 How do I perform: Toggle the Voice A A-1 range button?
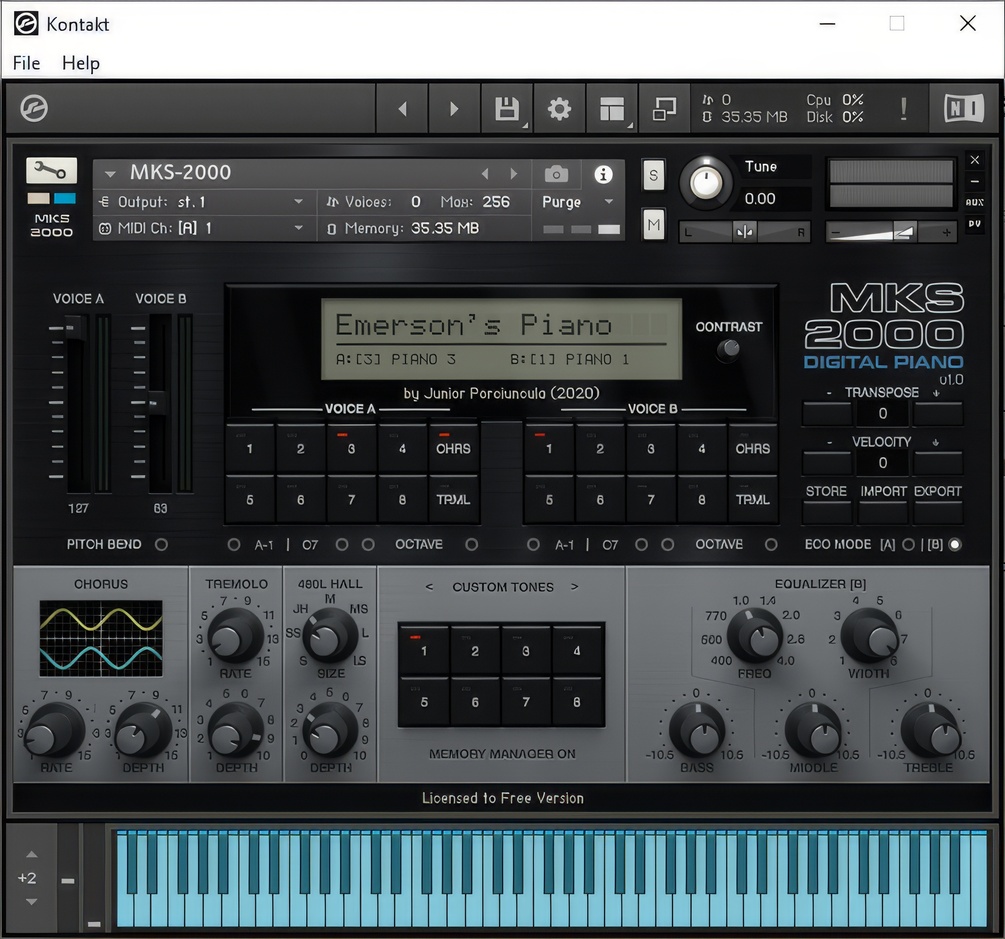[234, 544]
